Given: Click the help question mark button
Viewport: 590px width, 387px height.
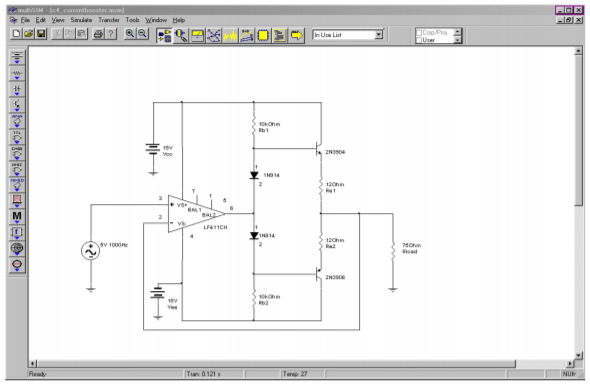Looking at the screenshot, I should [111, 34].
